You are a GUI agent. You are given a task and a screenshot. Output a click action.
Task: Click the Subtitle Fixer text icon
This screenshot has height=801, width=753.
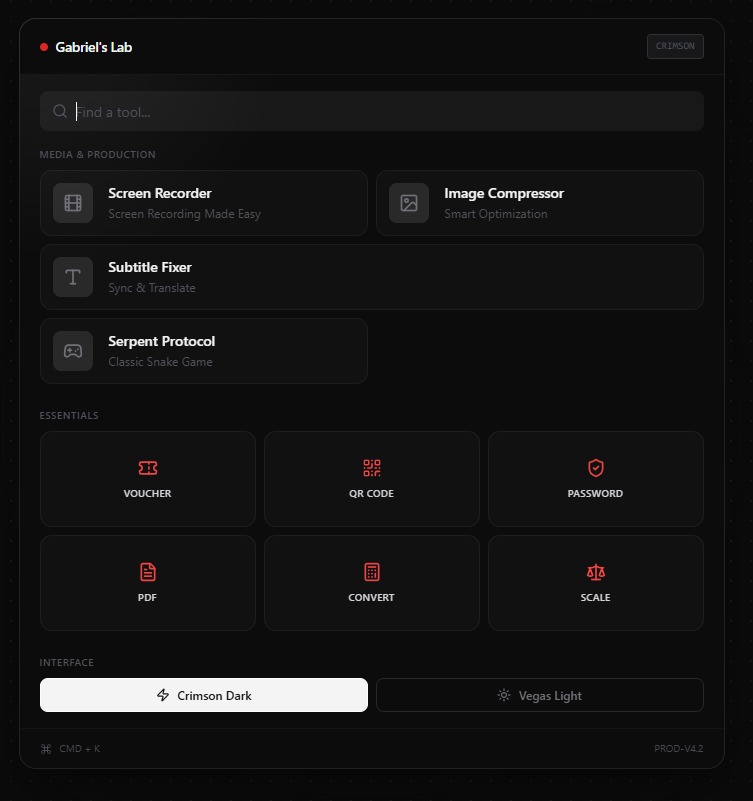[73, 277]
